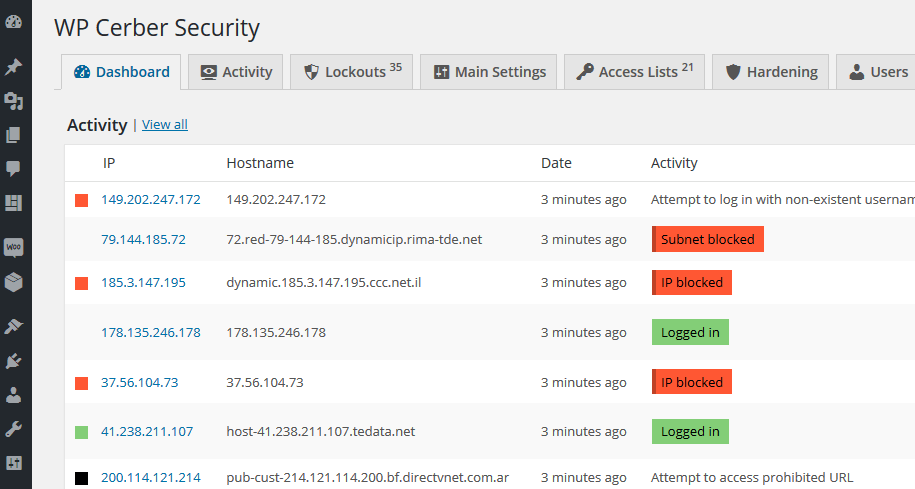915x489 pixels.
Task: Click the shield icon on Lockouts tab
Action: click(312, 72)
